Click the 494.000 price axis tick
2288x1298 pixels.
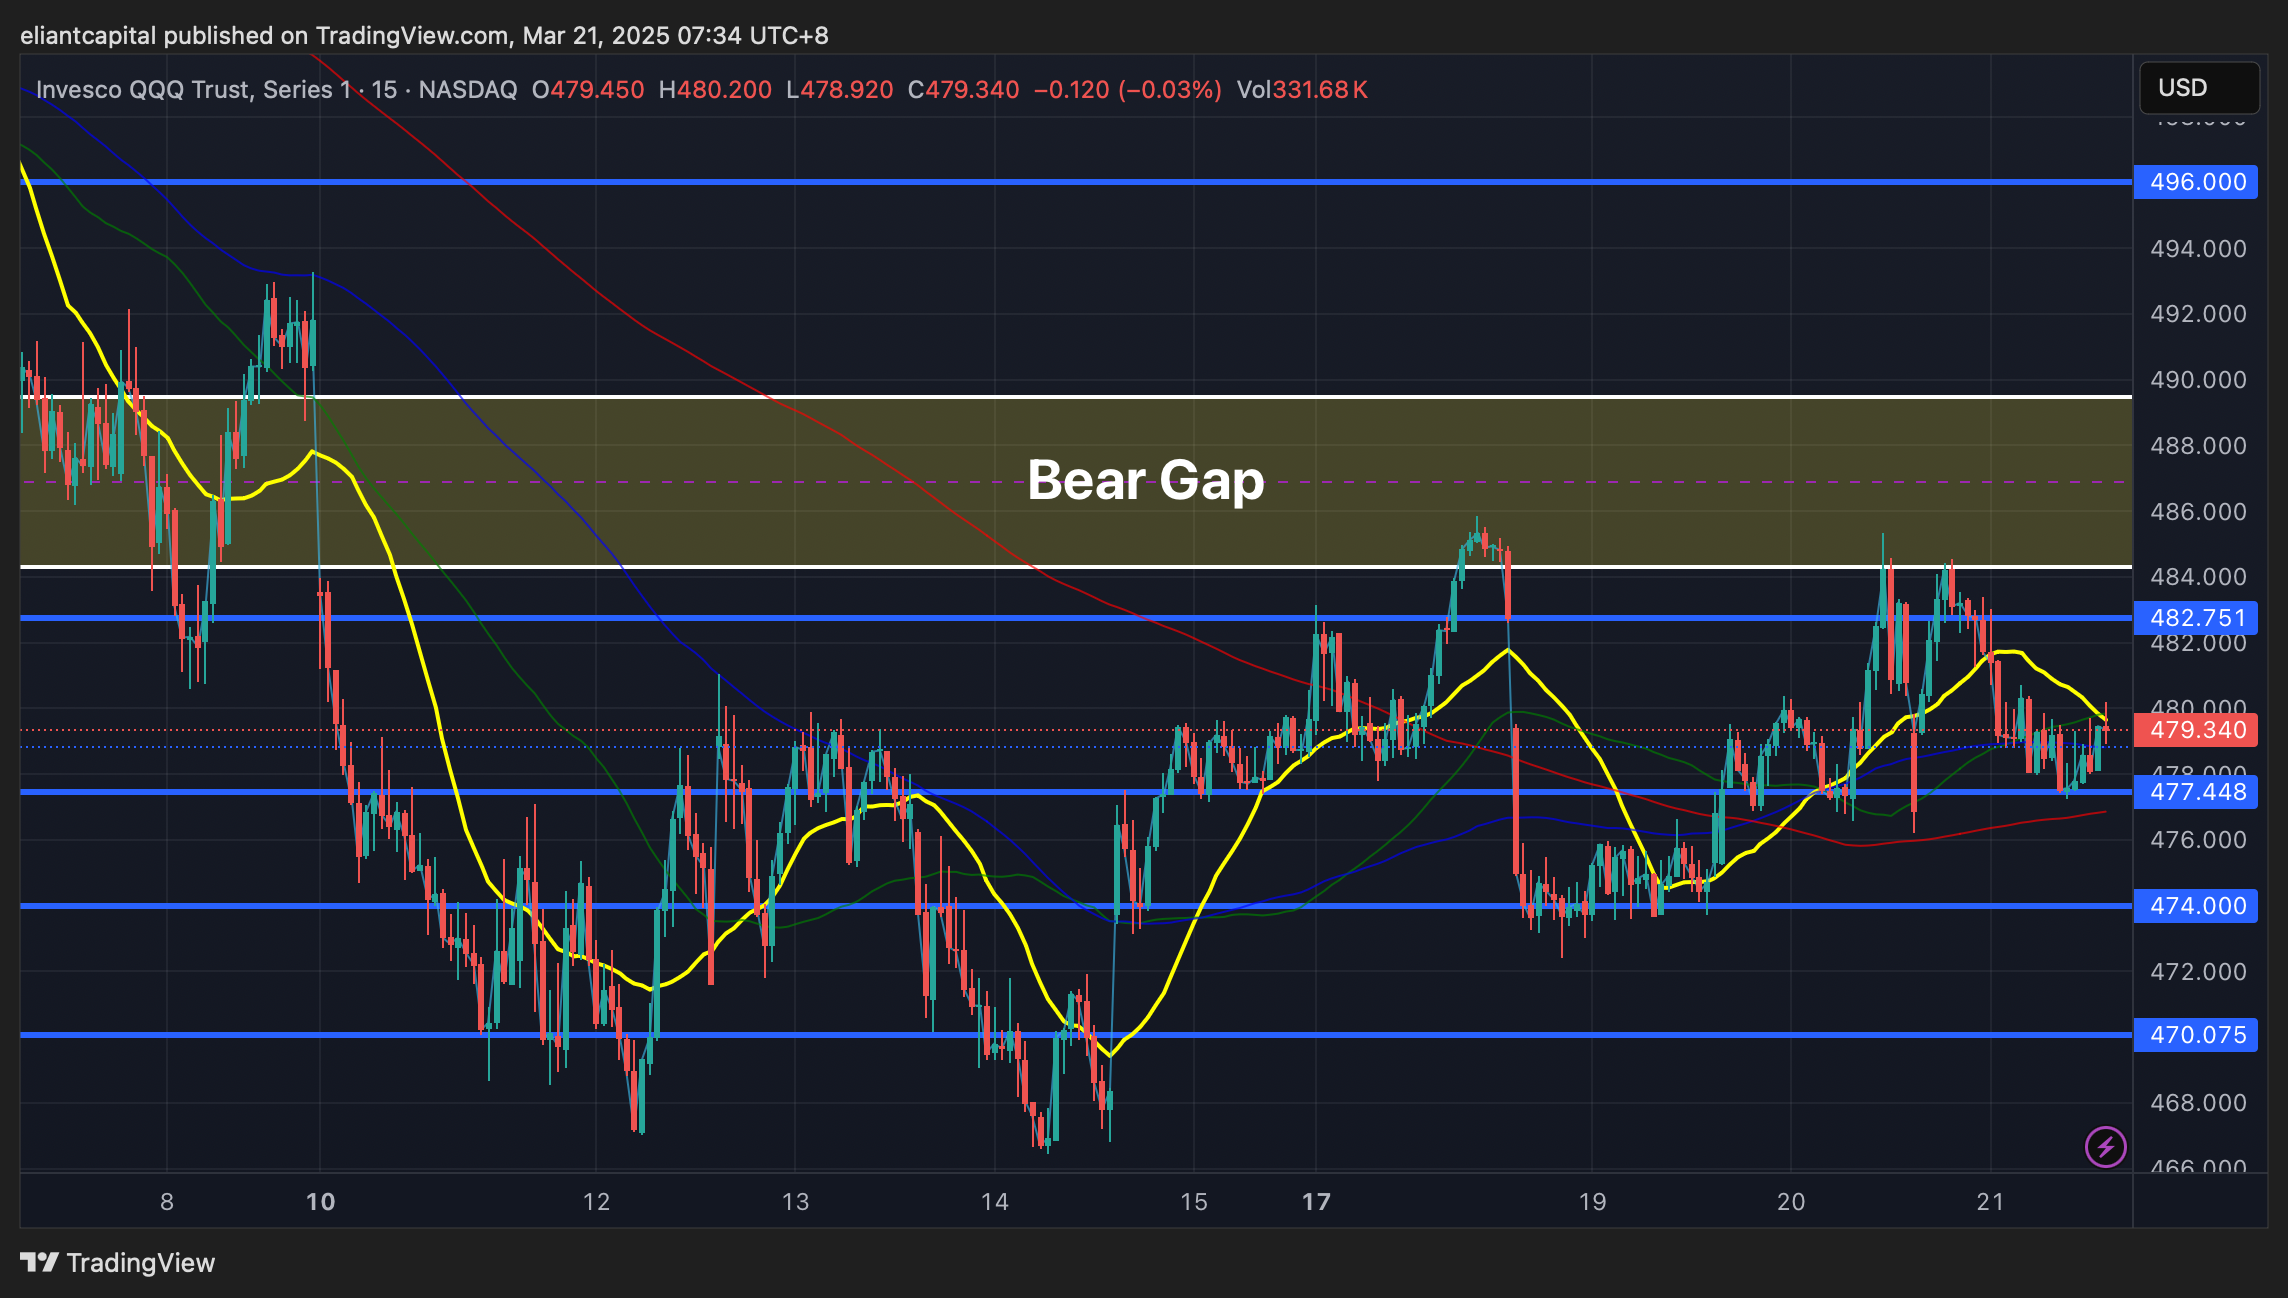pyautogui.click(x=2198, y=249)
